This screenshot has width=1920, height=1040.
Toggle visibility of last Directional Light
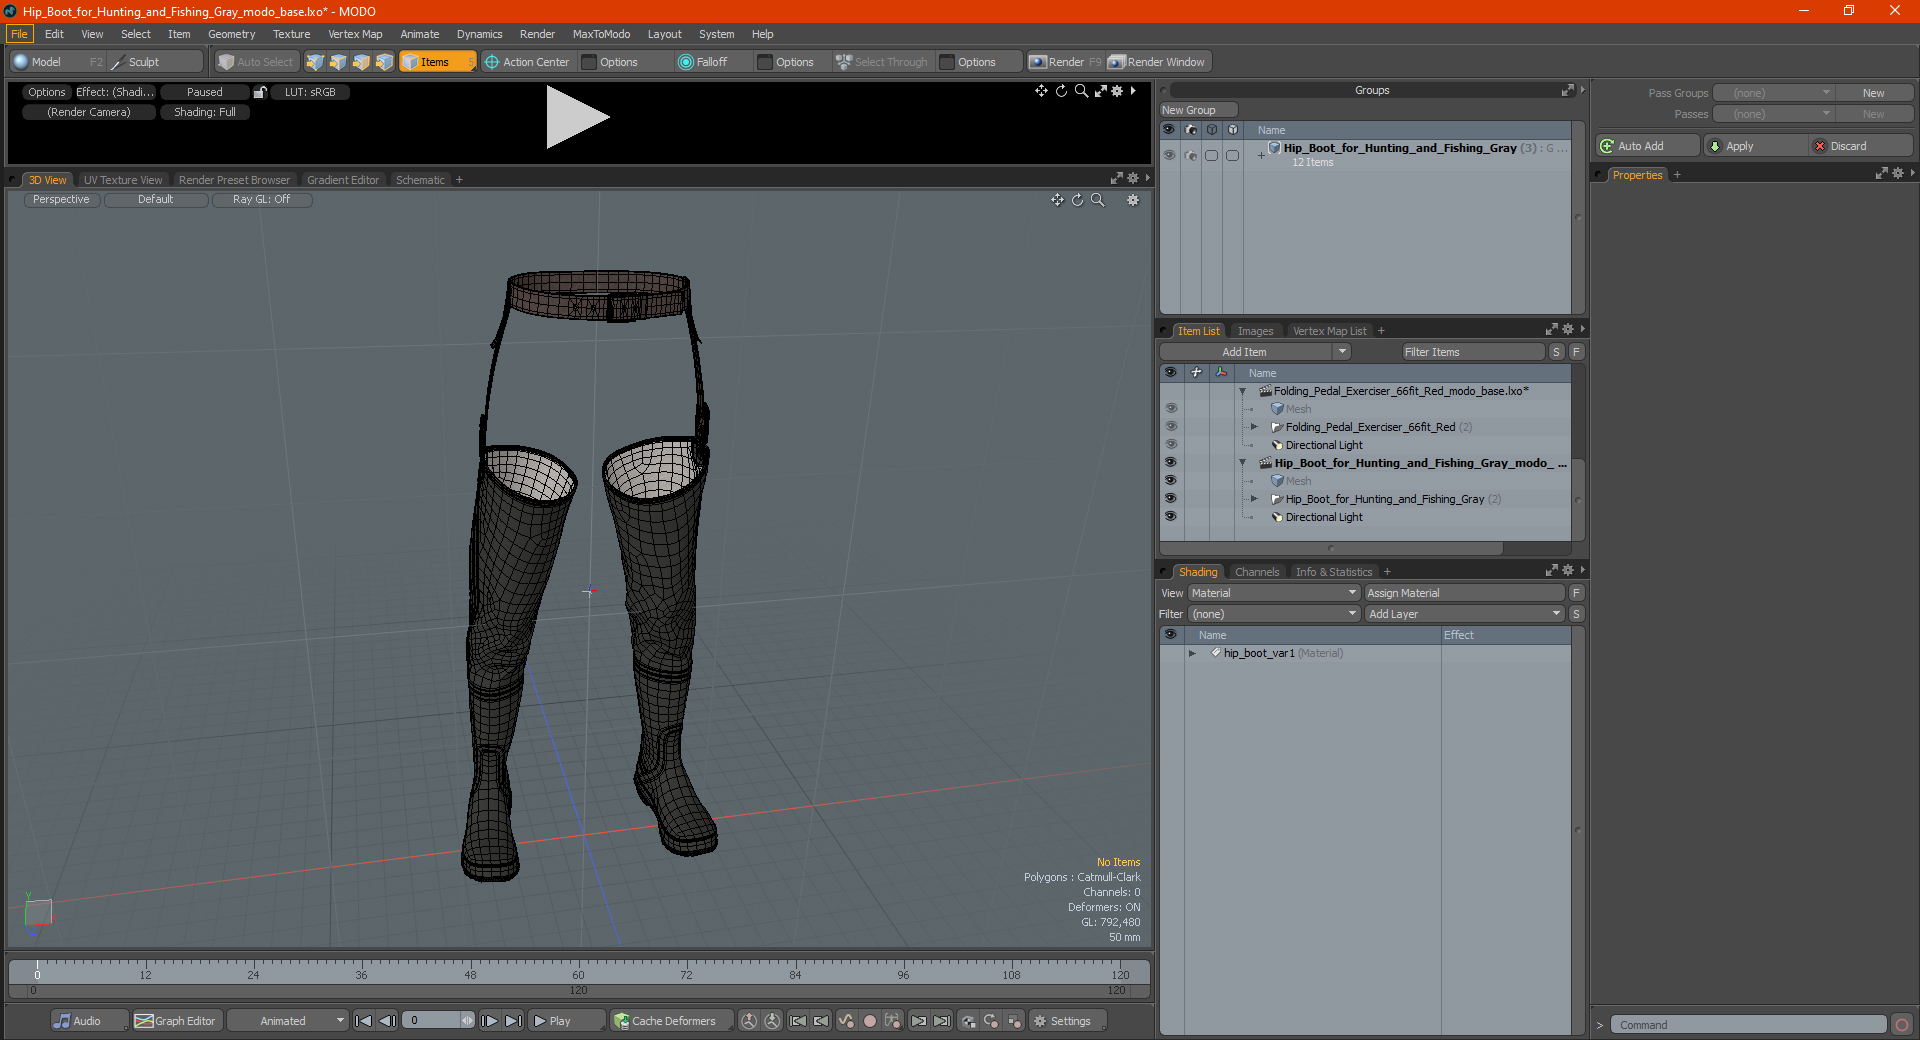[1170, 517]
